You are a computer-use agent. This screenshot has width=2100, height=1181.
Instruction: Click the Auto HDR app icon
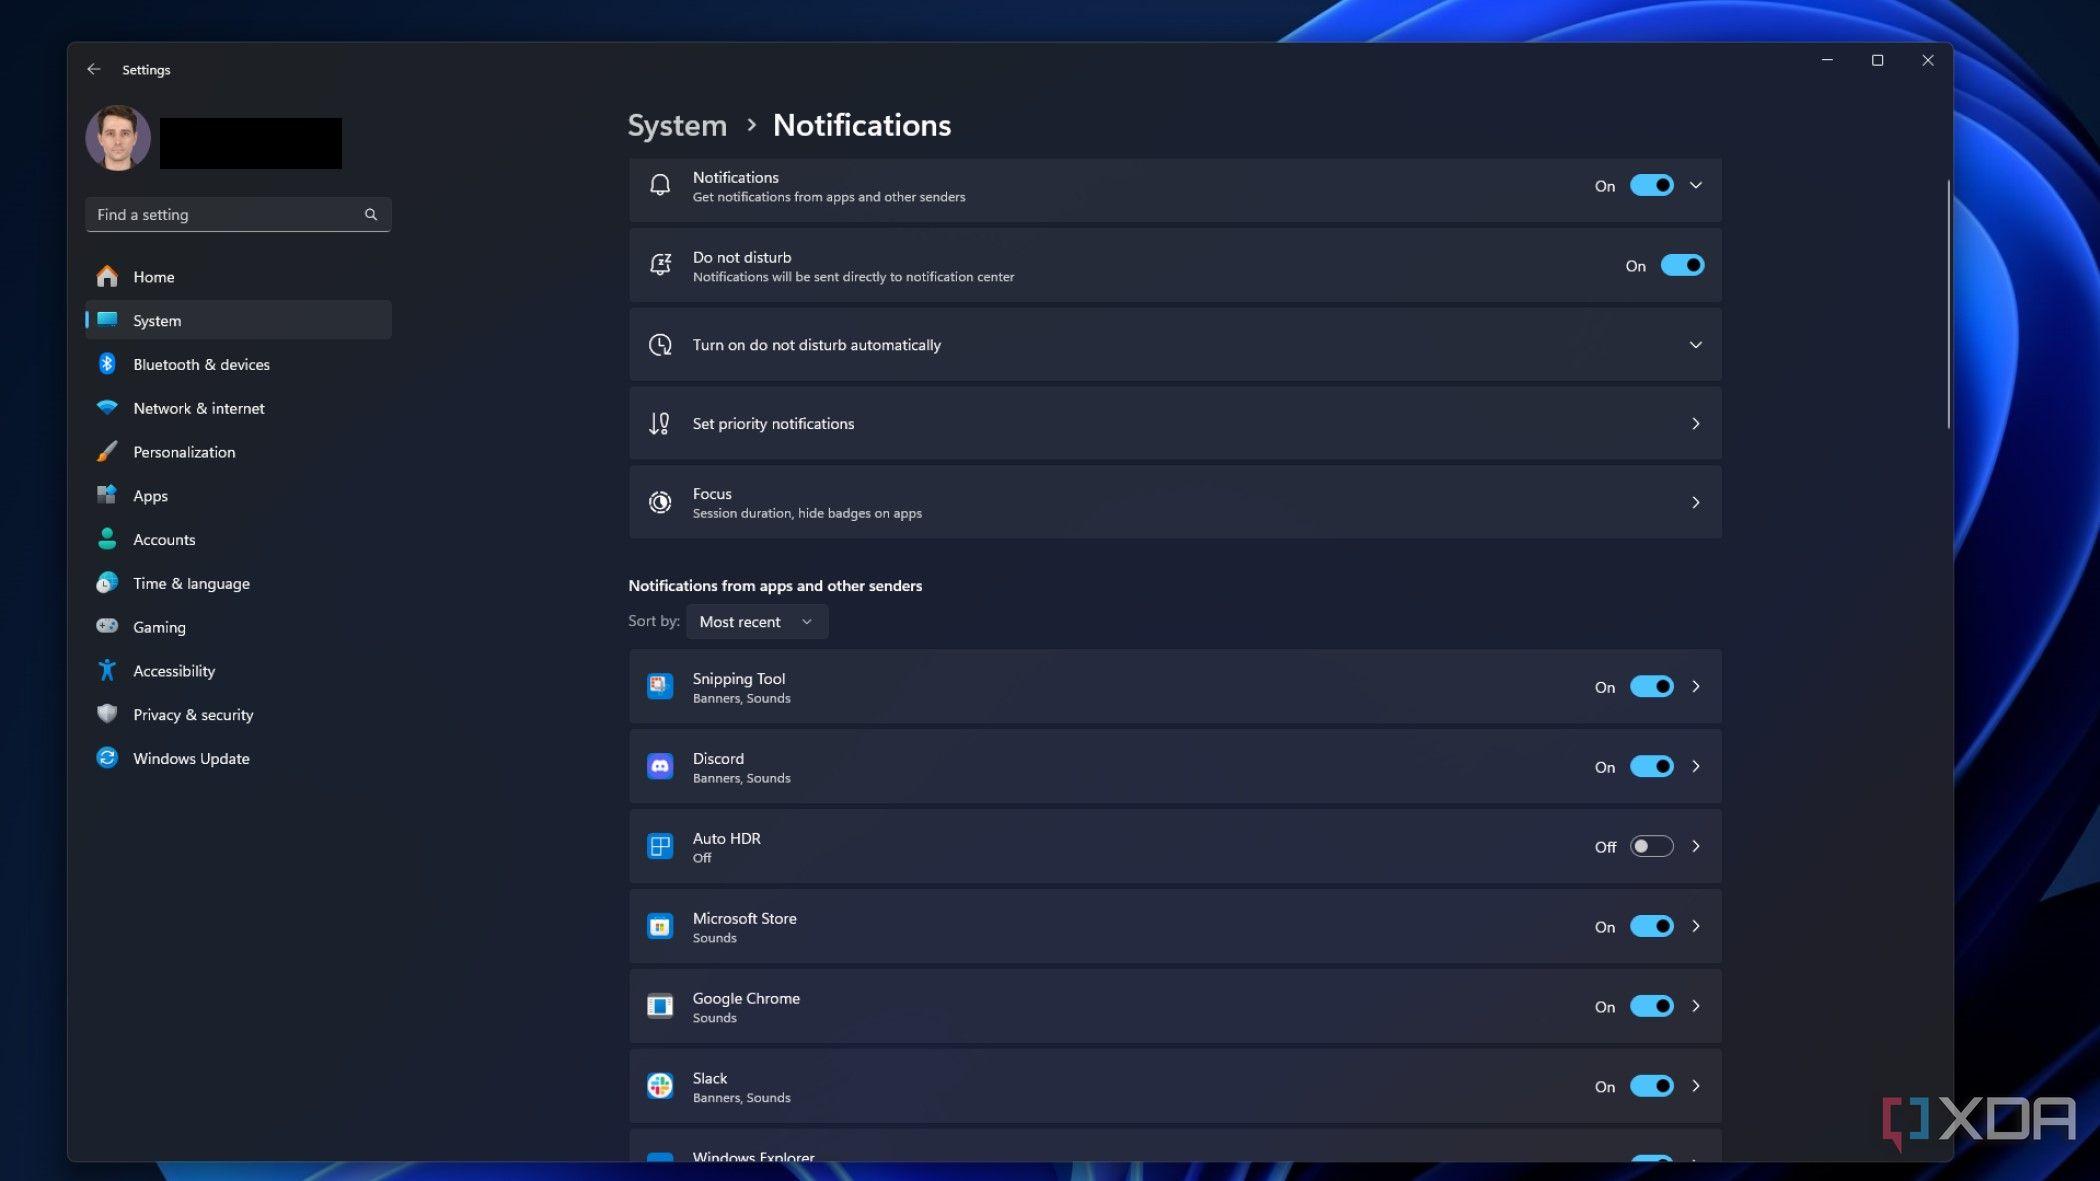click(x=659, y=846)
